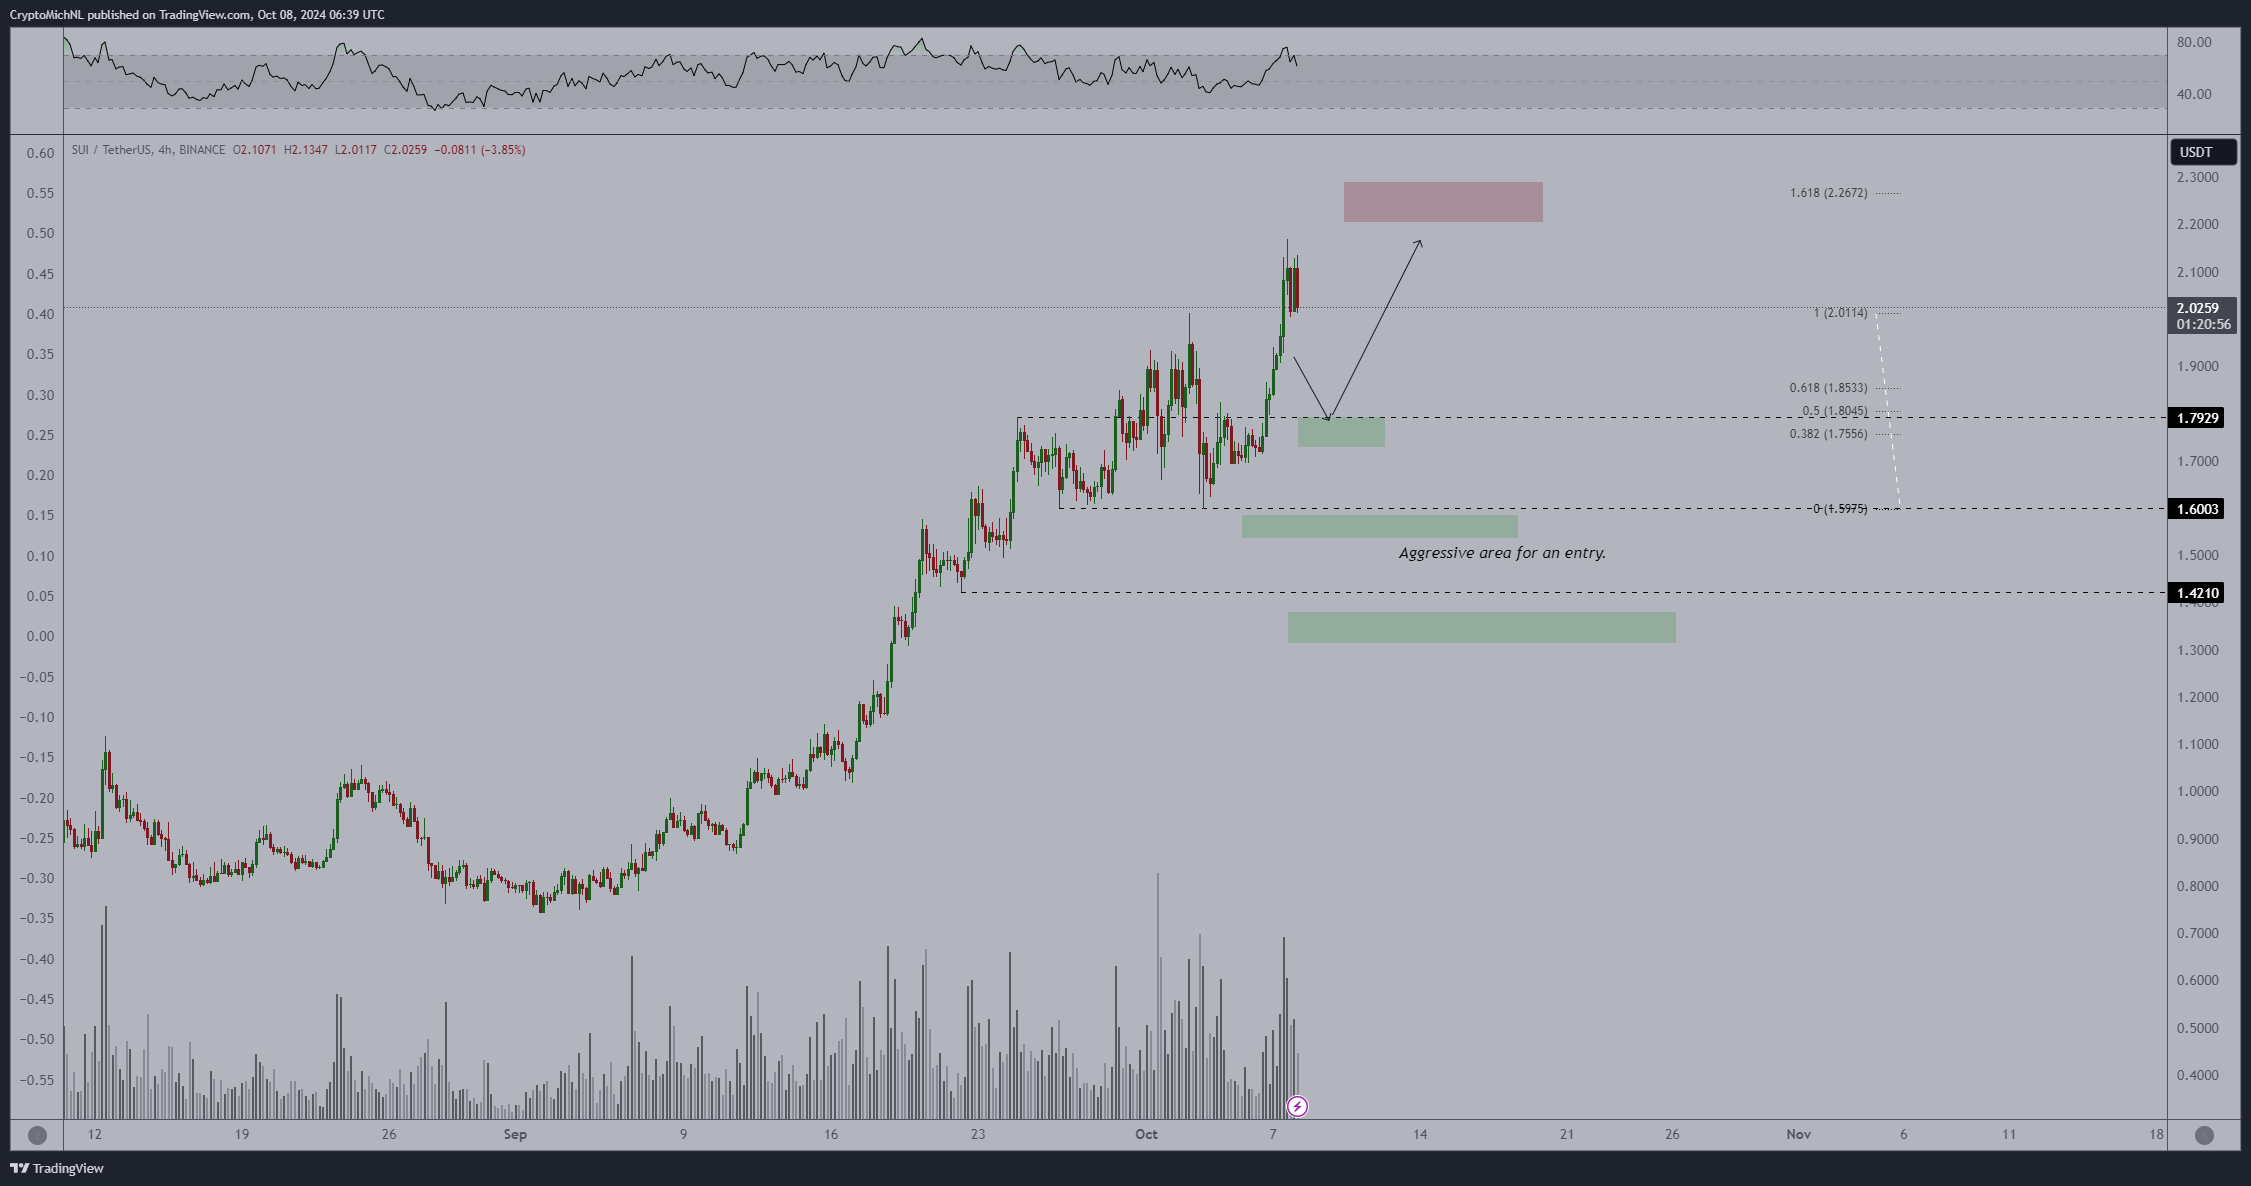Click the 0.00 value on the left scale

40,636
